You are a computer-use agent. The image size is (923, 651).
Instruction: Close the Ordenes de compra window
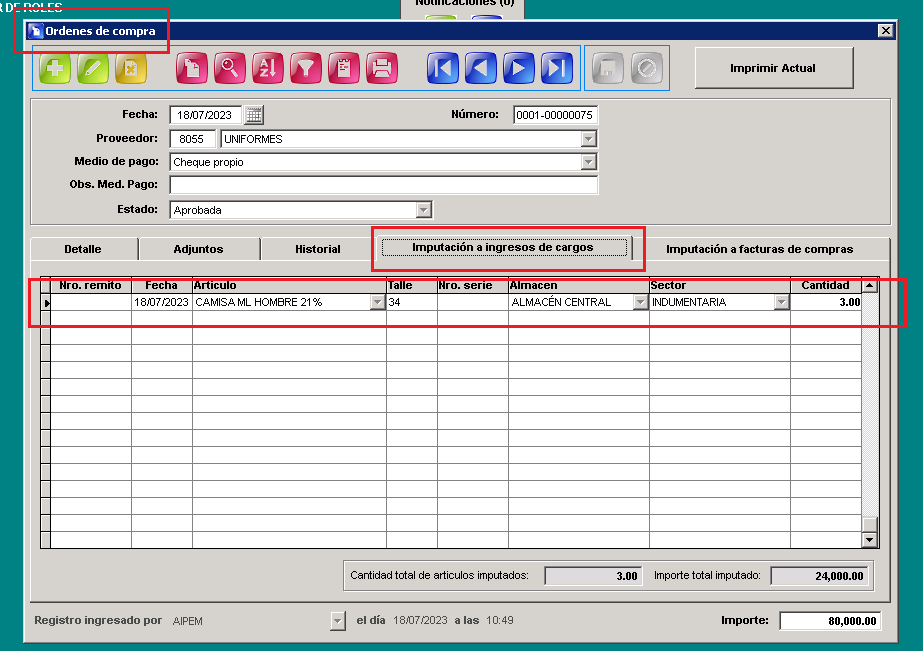pos(885,31)
